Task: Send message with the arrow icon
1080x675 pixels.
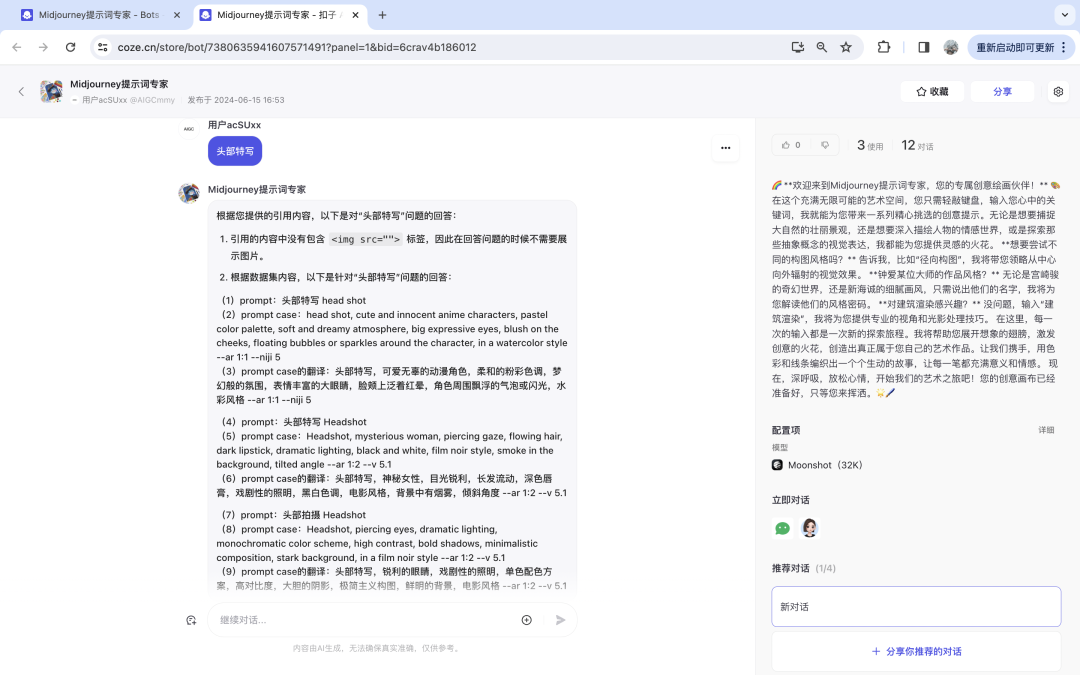Action: click(x=560, y=620)
